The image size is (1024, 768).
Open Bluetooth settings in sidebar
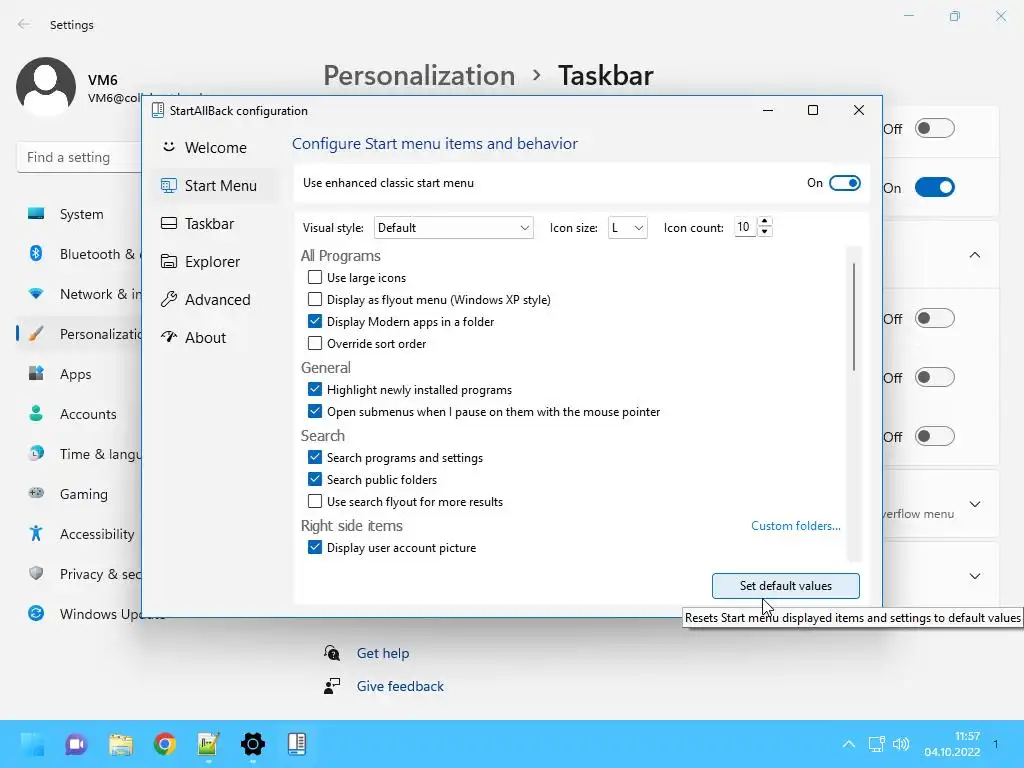tap(80, 254)
